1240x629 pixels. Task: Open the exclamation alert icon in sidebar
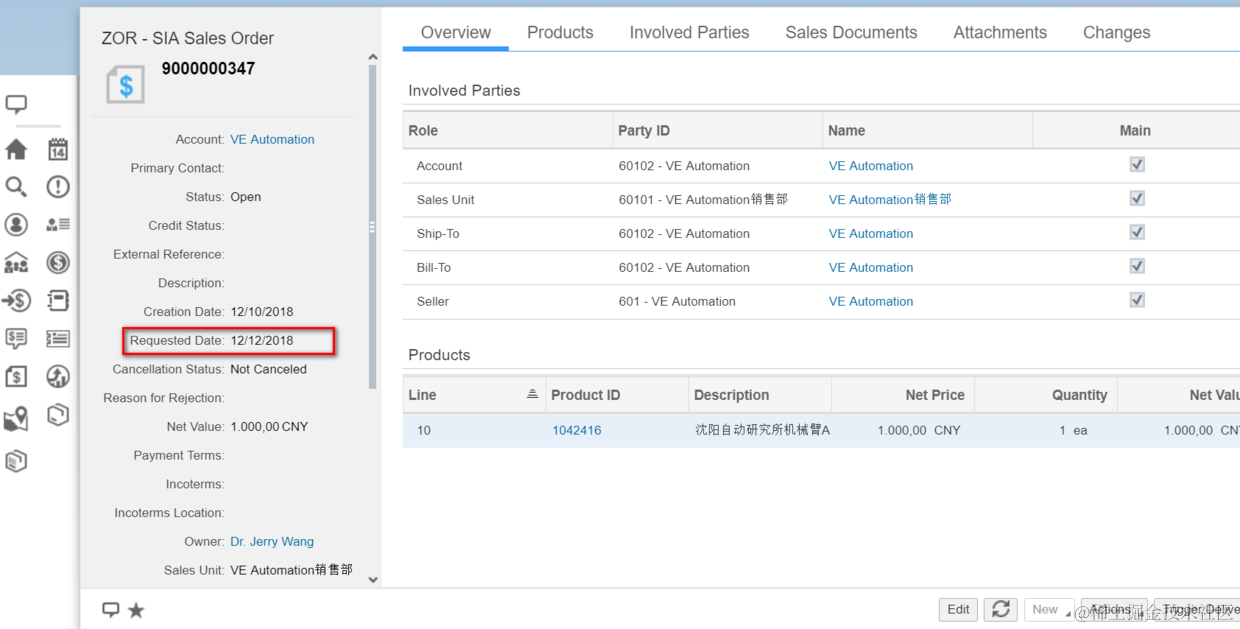click(x=58, y=187)
